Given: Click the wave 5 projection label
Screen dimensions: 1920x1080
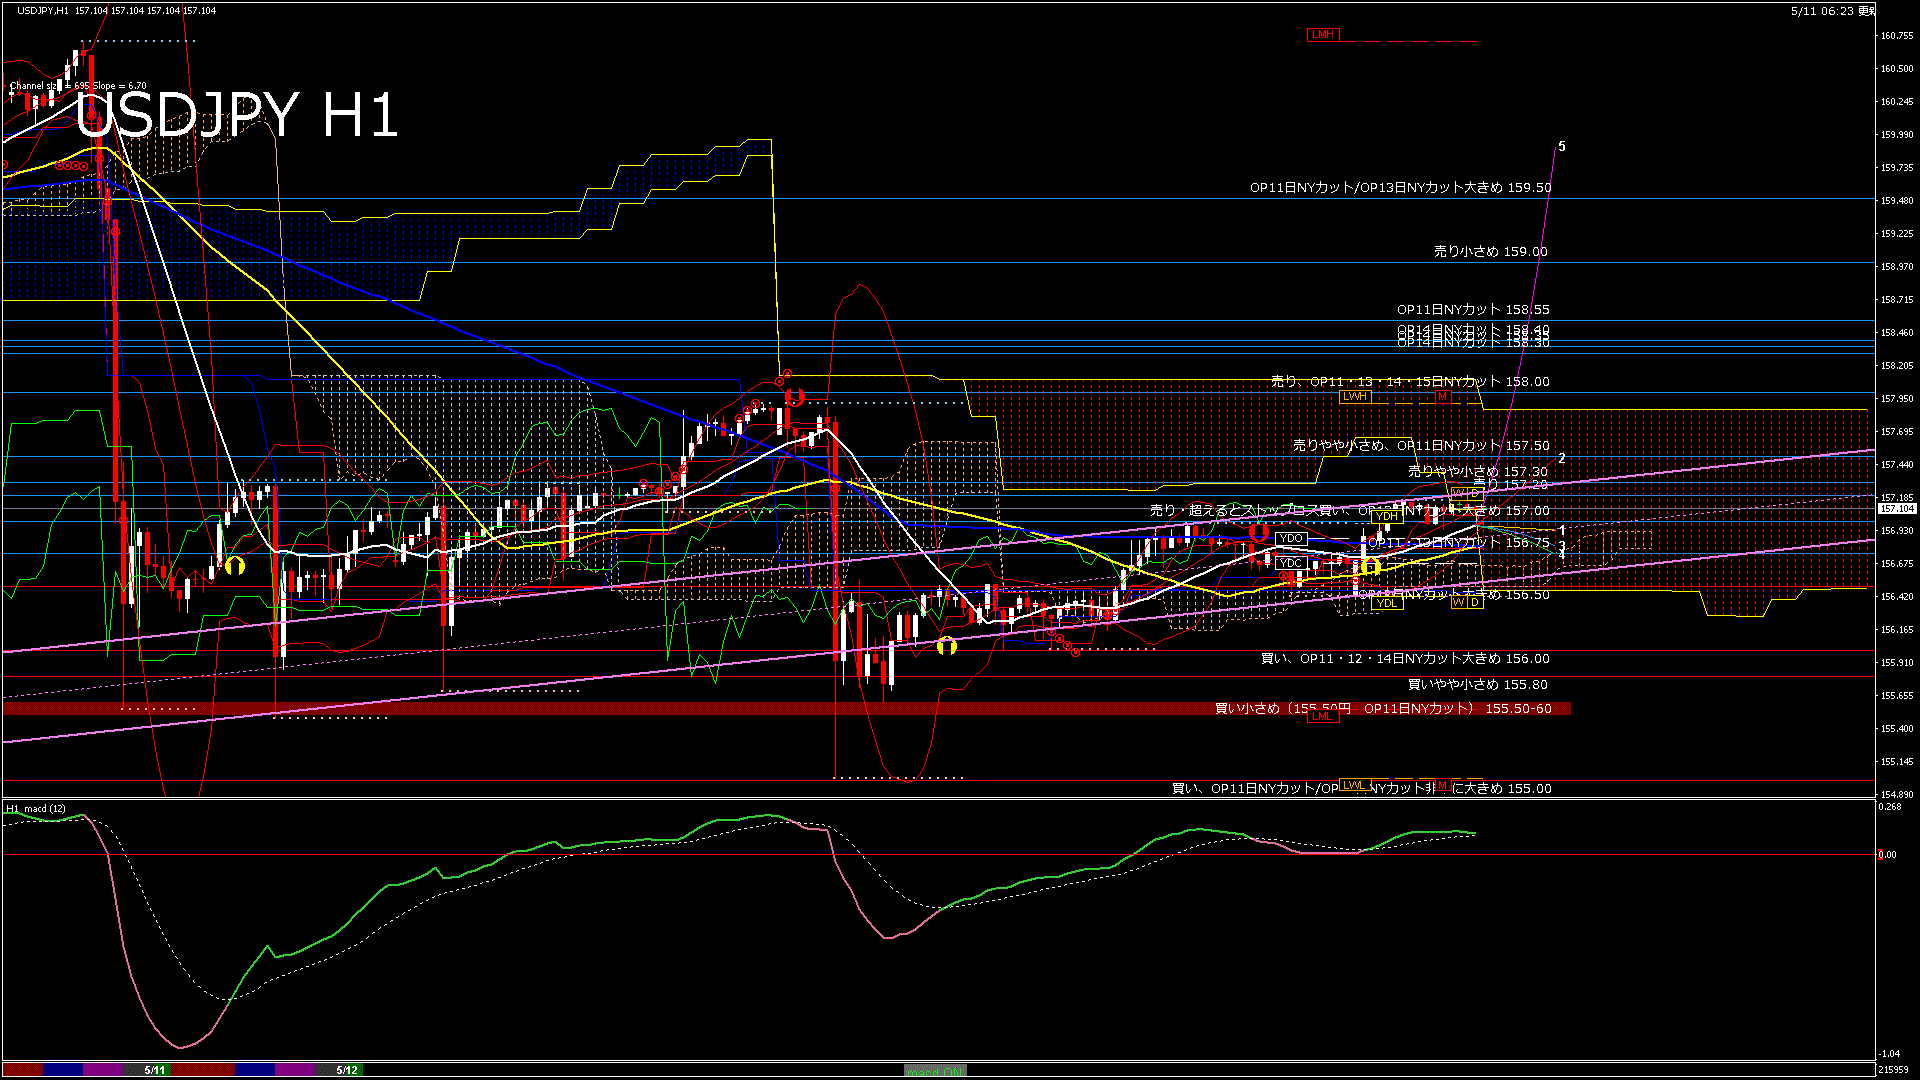Looking at the screenshot, I should pos(1562,147).
